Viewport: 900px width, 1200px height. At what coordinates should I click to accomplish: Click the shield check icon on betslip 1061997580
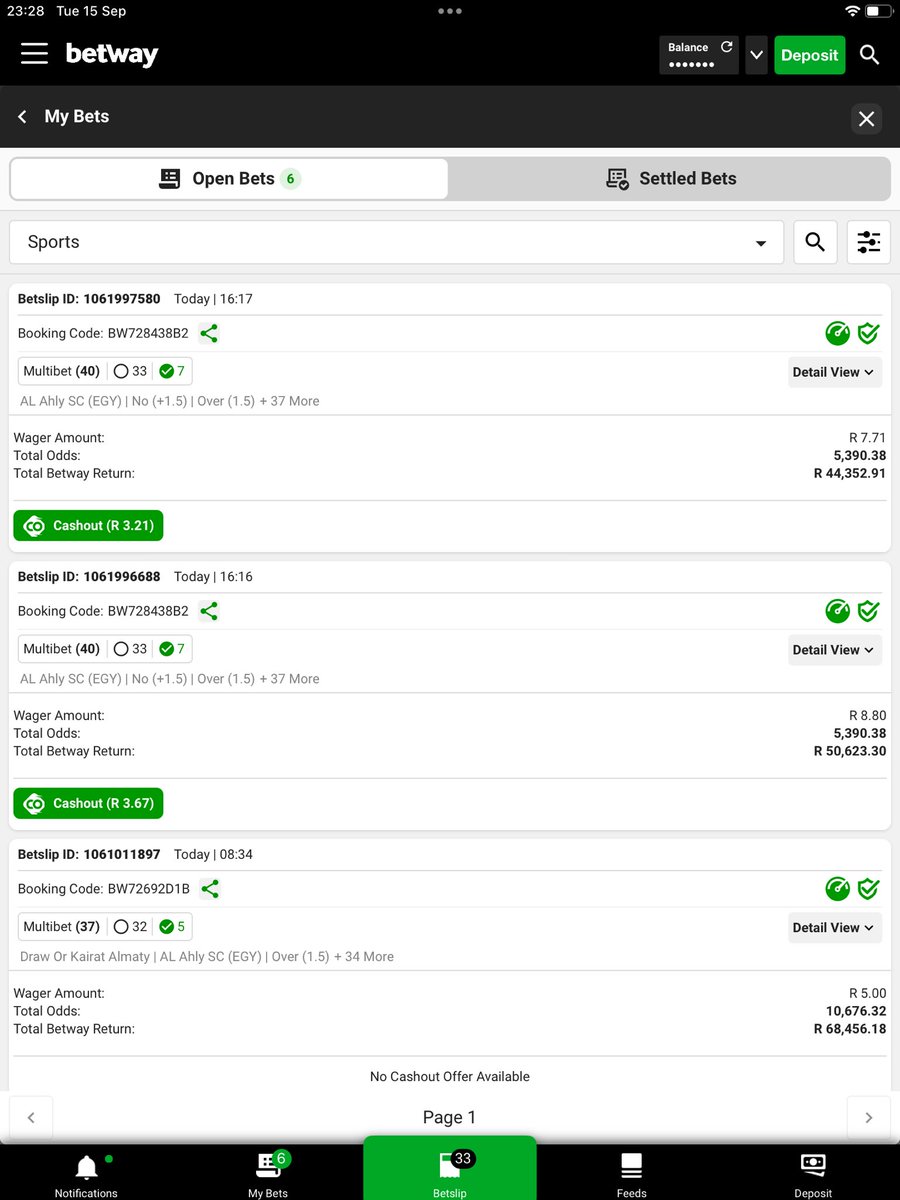[868, 333]
